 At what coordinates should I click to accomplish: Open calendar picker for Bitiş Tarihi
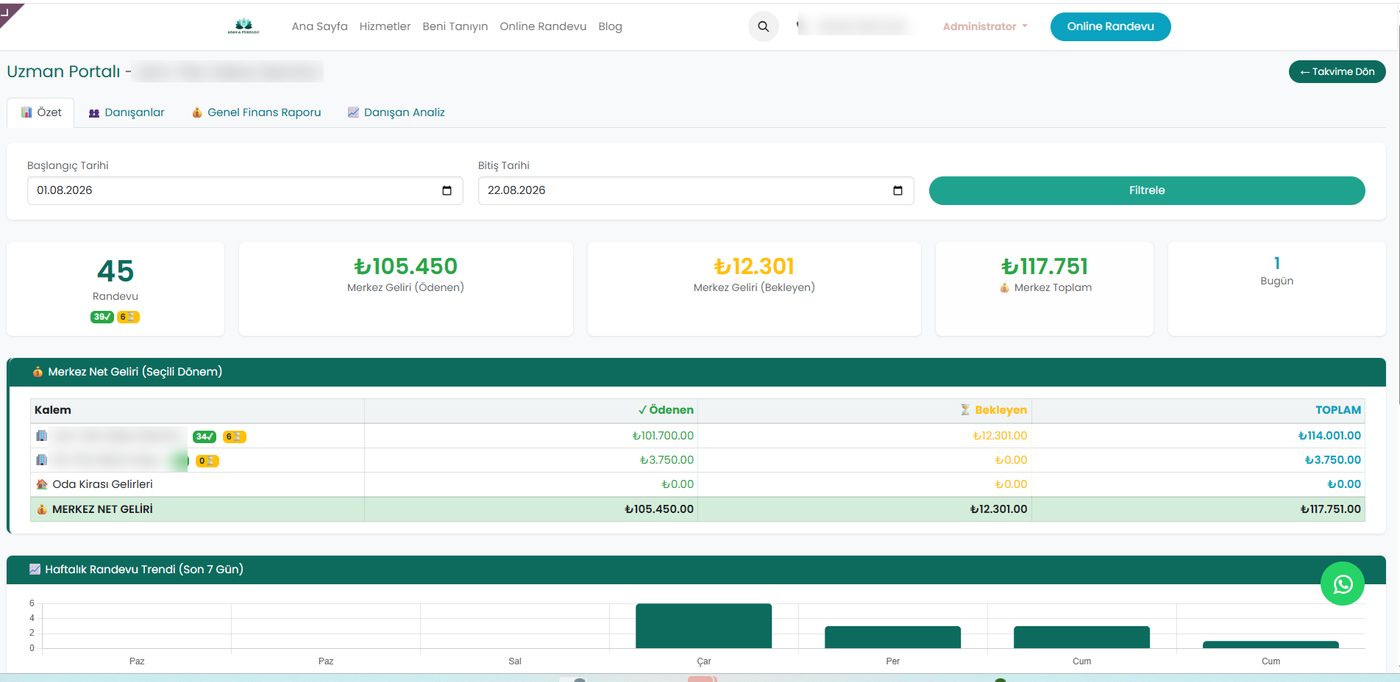click(x=898, y=191)
